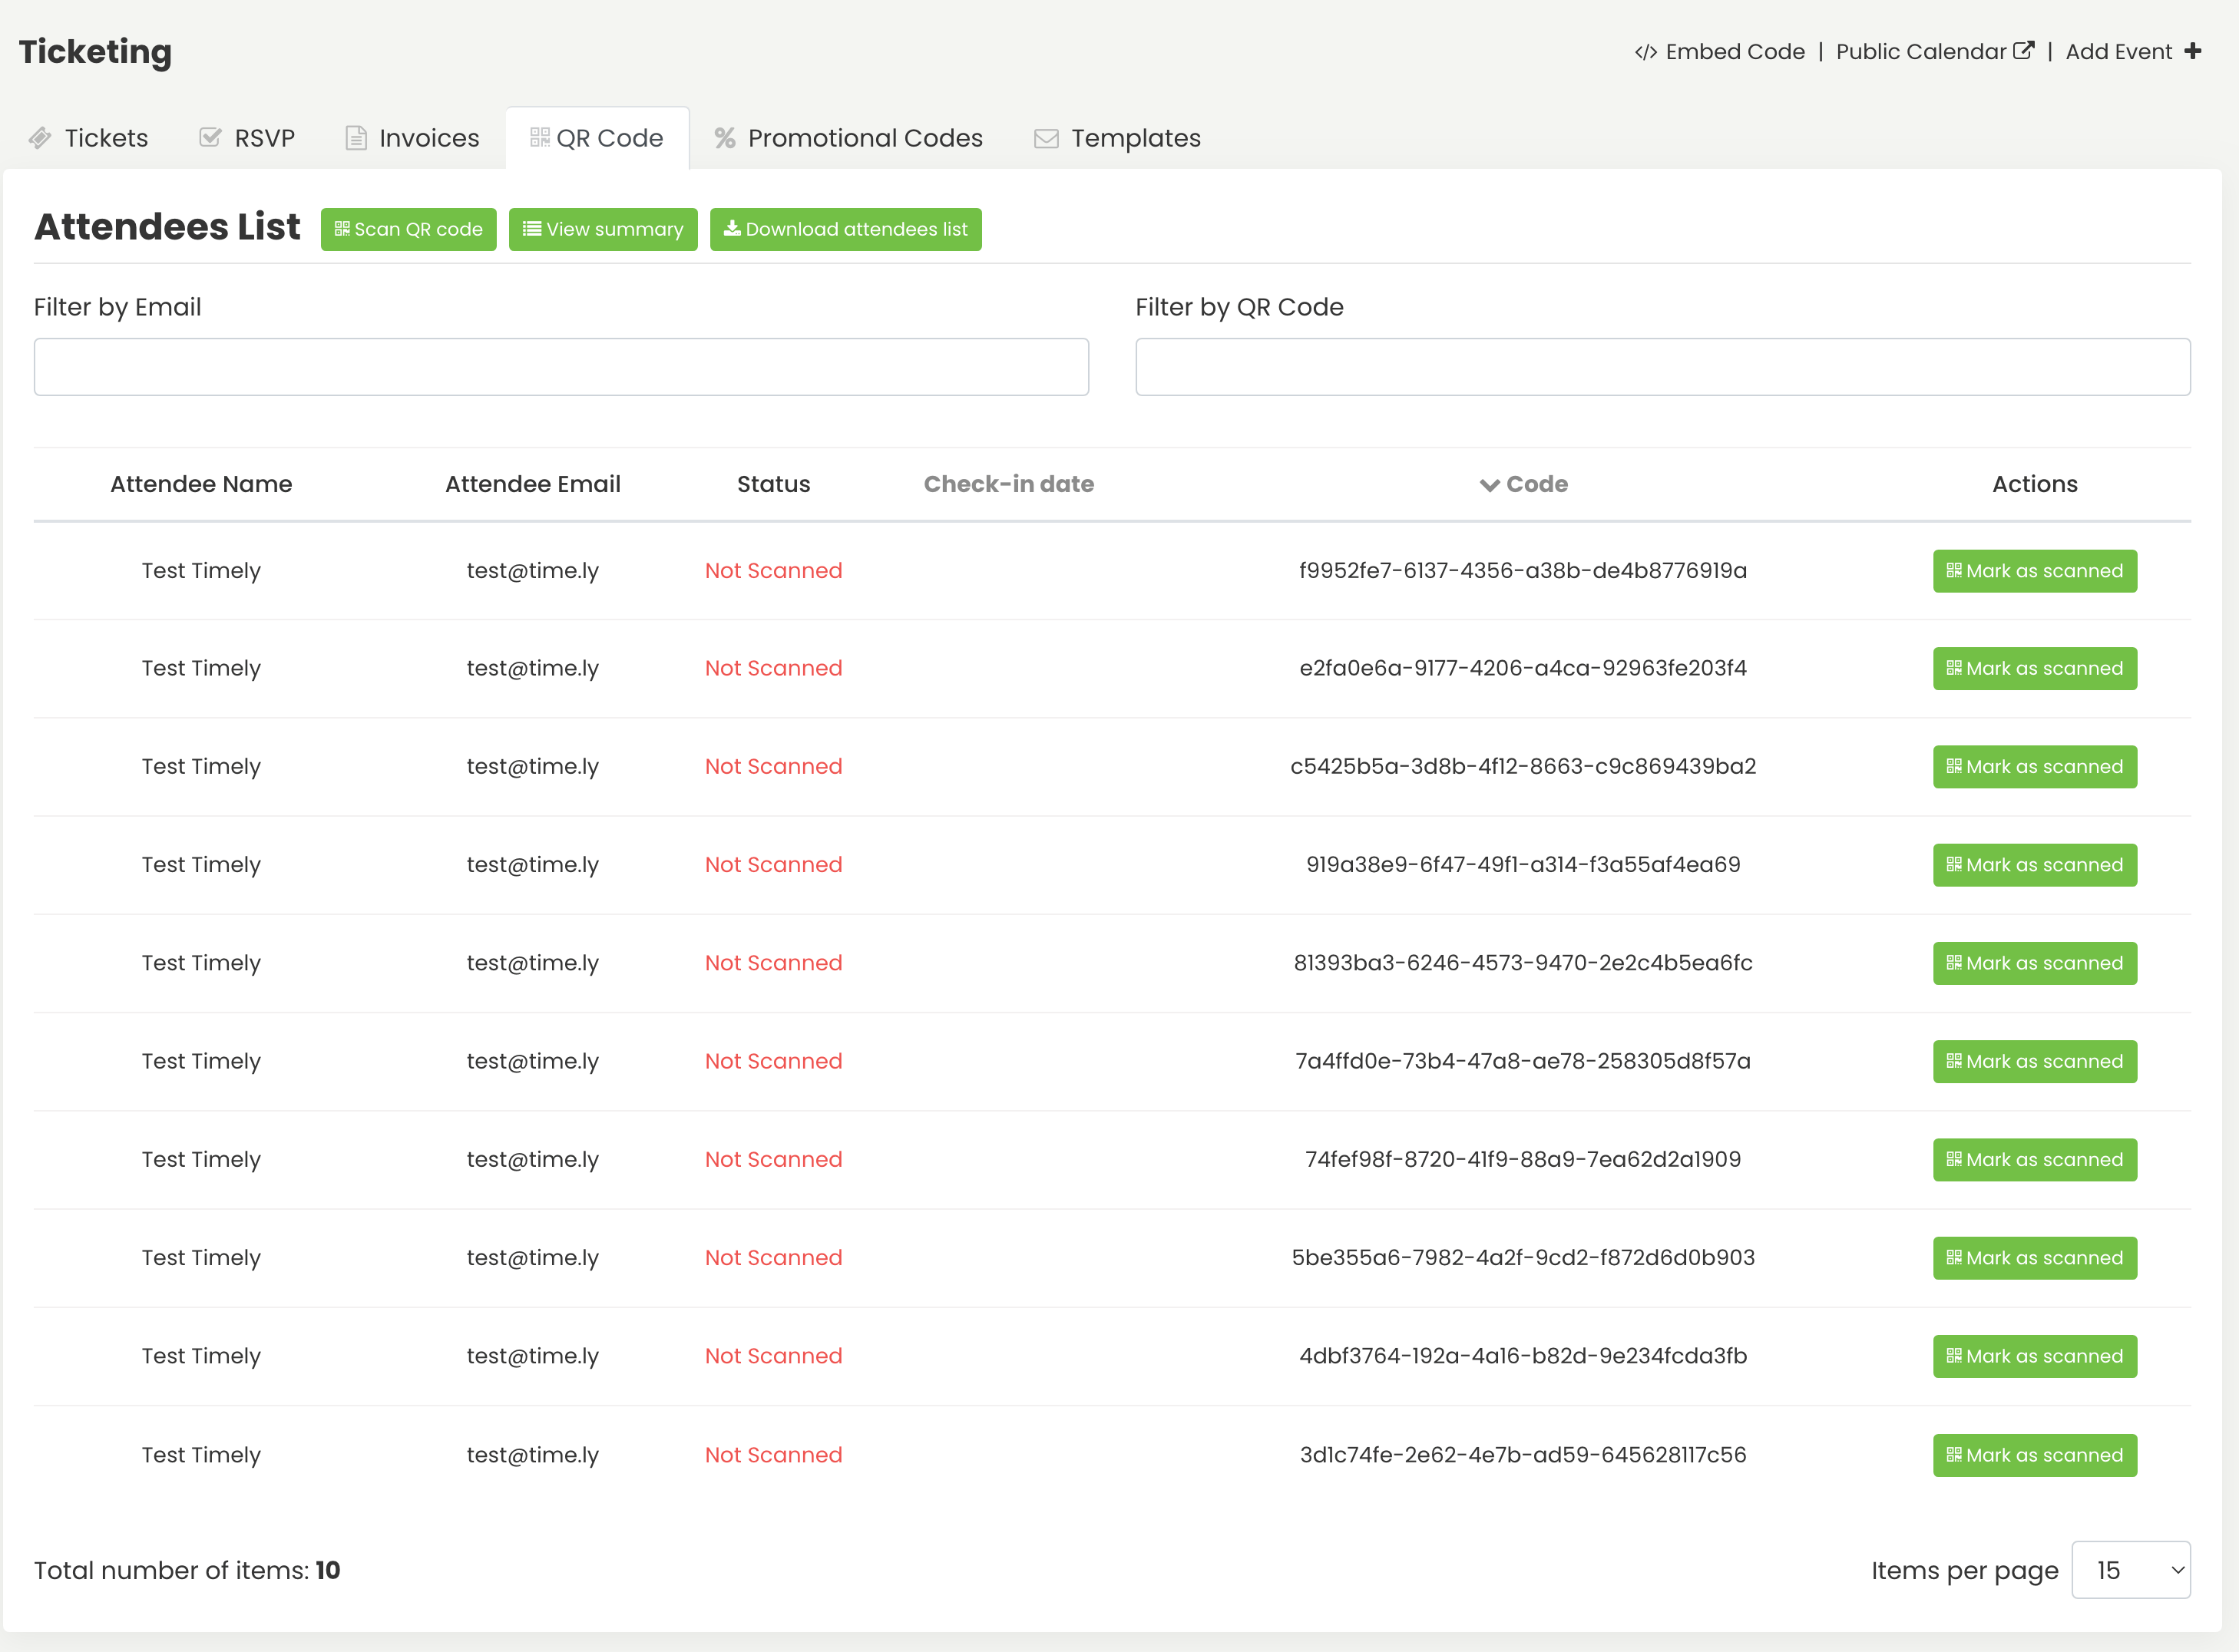Image resolution: width=2239 pixels, height=1652 pixels.
Task: Open the Public Calendar link
Action: (1934, 51)
